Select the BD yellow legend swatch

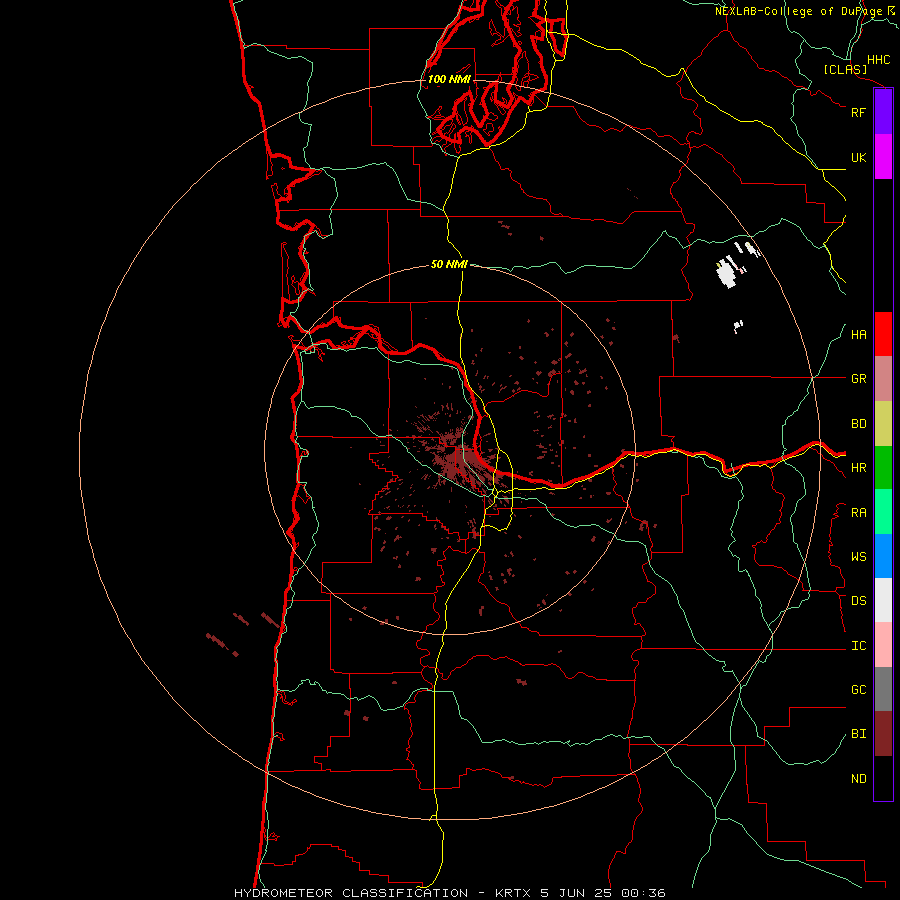(883, 424)
